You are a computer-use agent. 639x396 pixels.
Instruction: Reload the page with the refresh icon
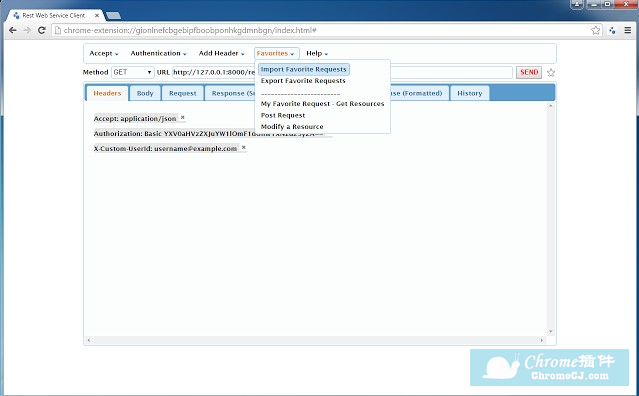[41, 30]
